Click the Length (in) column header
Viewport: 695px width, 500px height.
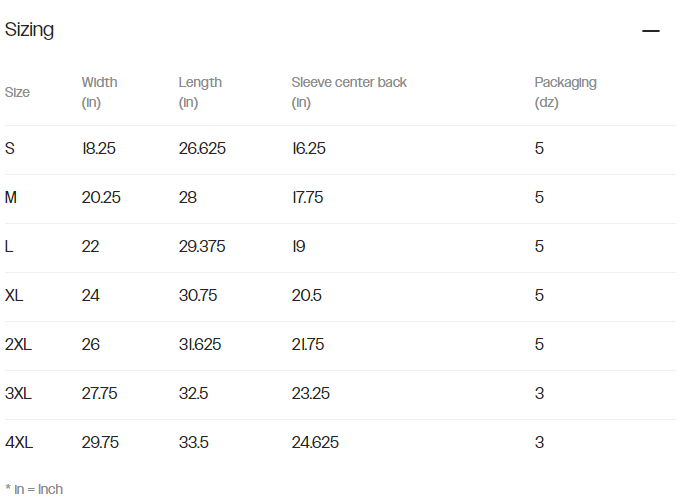click(x=200, y=92)
